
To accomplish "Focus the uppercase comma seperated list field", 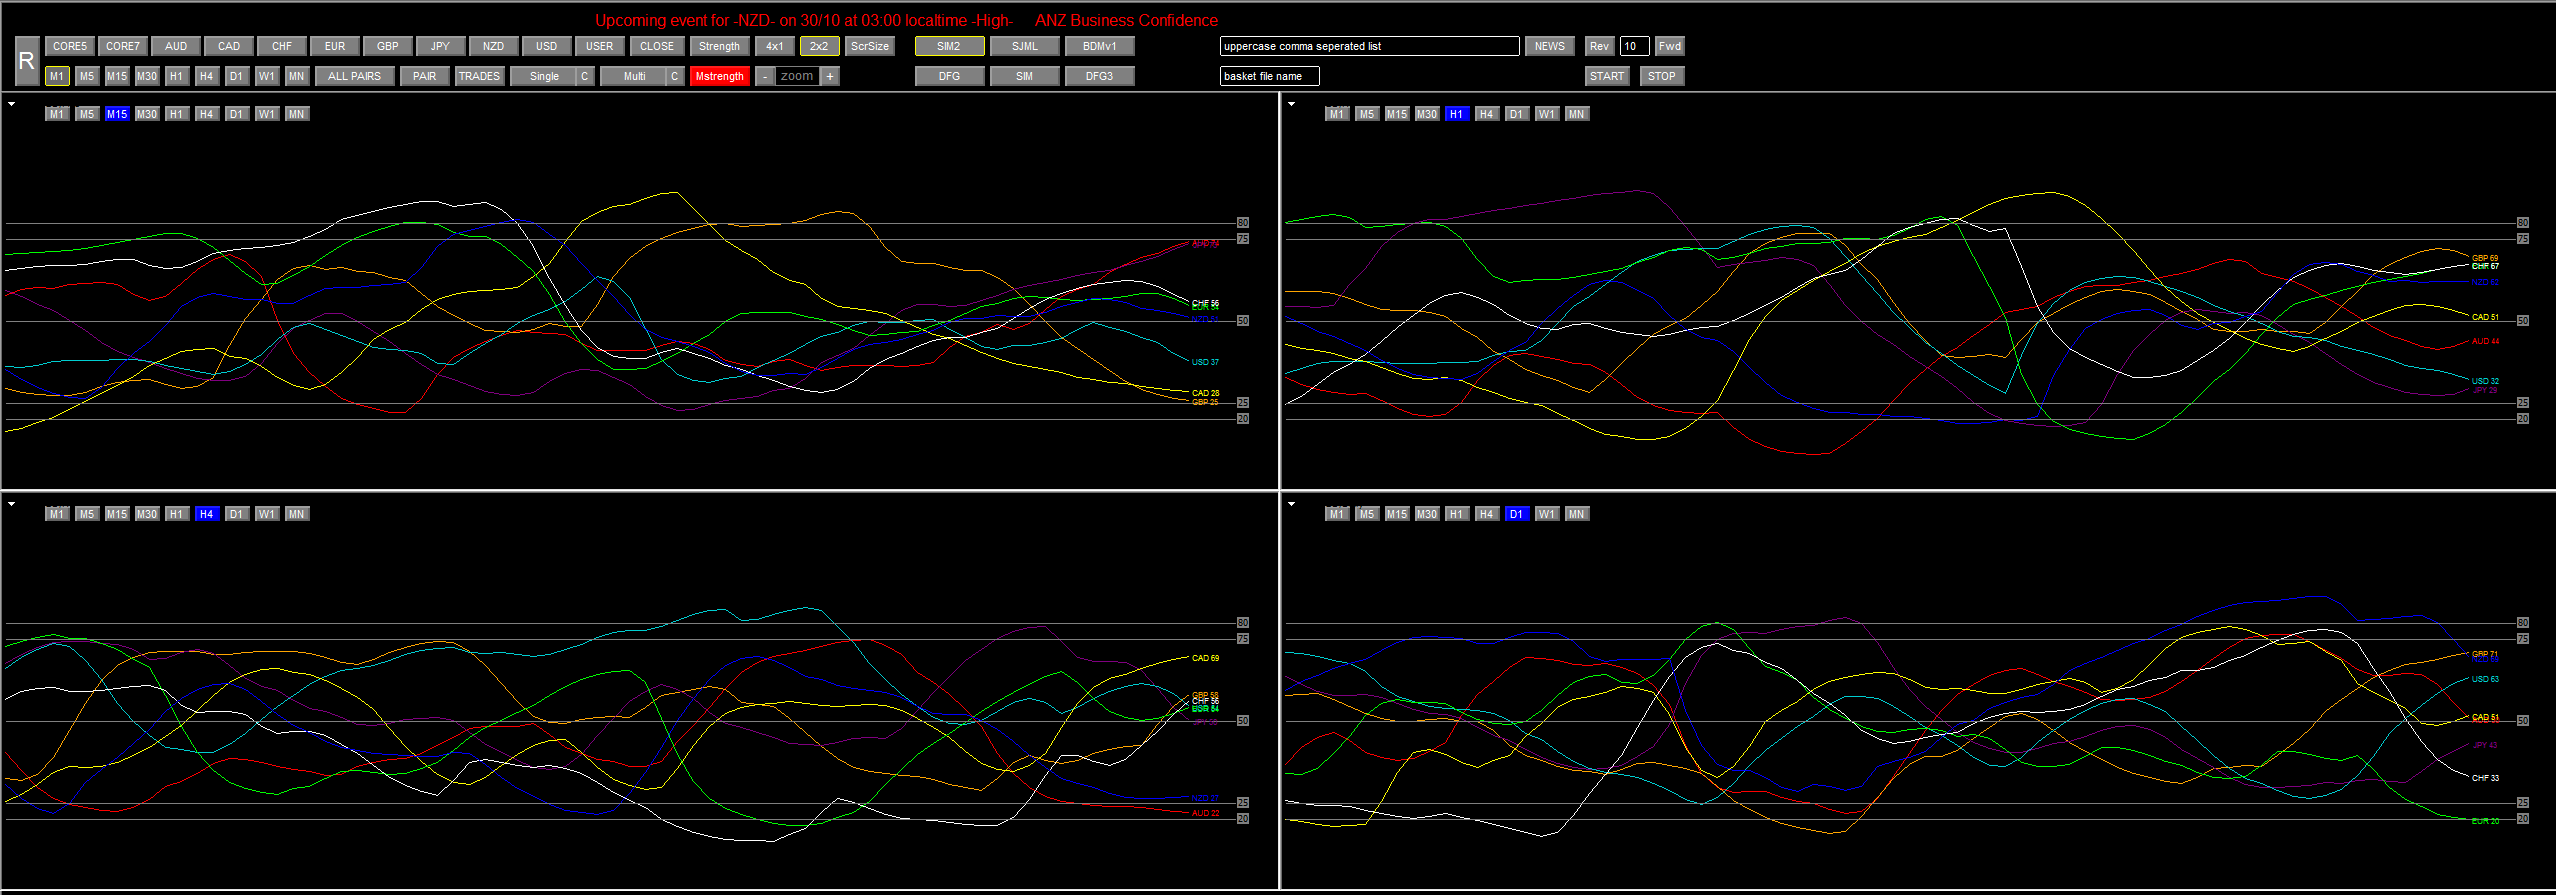I will 1370,46.
